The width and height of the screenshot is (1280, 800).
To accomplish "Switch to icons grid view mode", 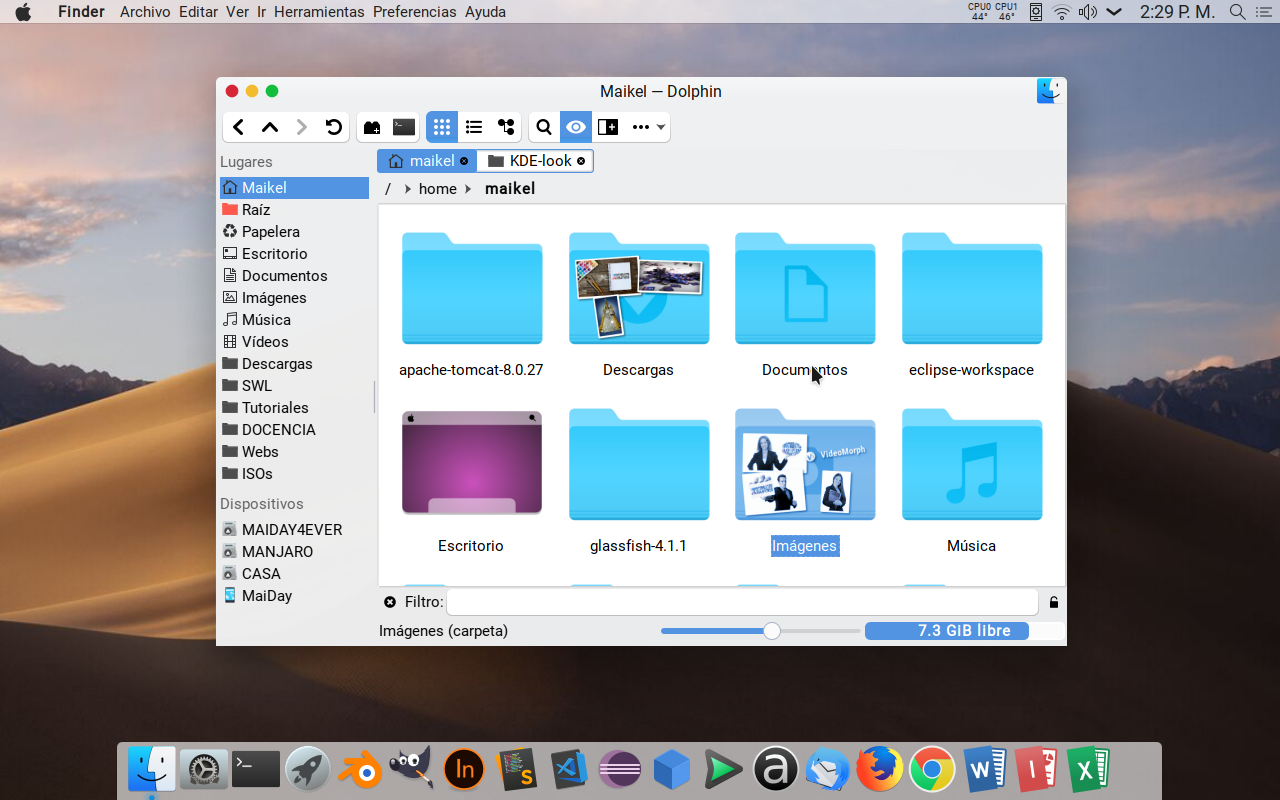I will coord(442,127).
